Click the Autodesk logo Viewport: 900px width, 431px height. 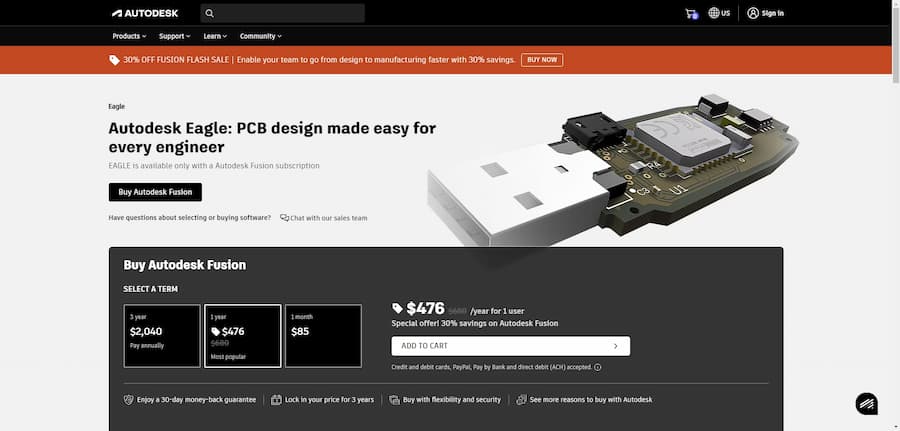(145, 13)
